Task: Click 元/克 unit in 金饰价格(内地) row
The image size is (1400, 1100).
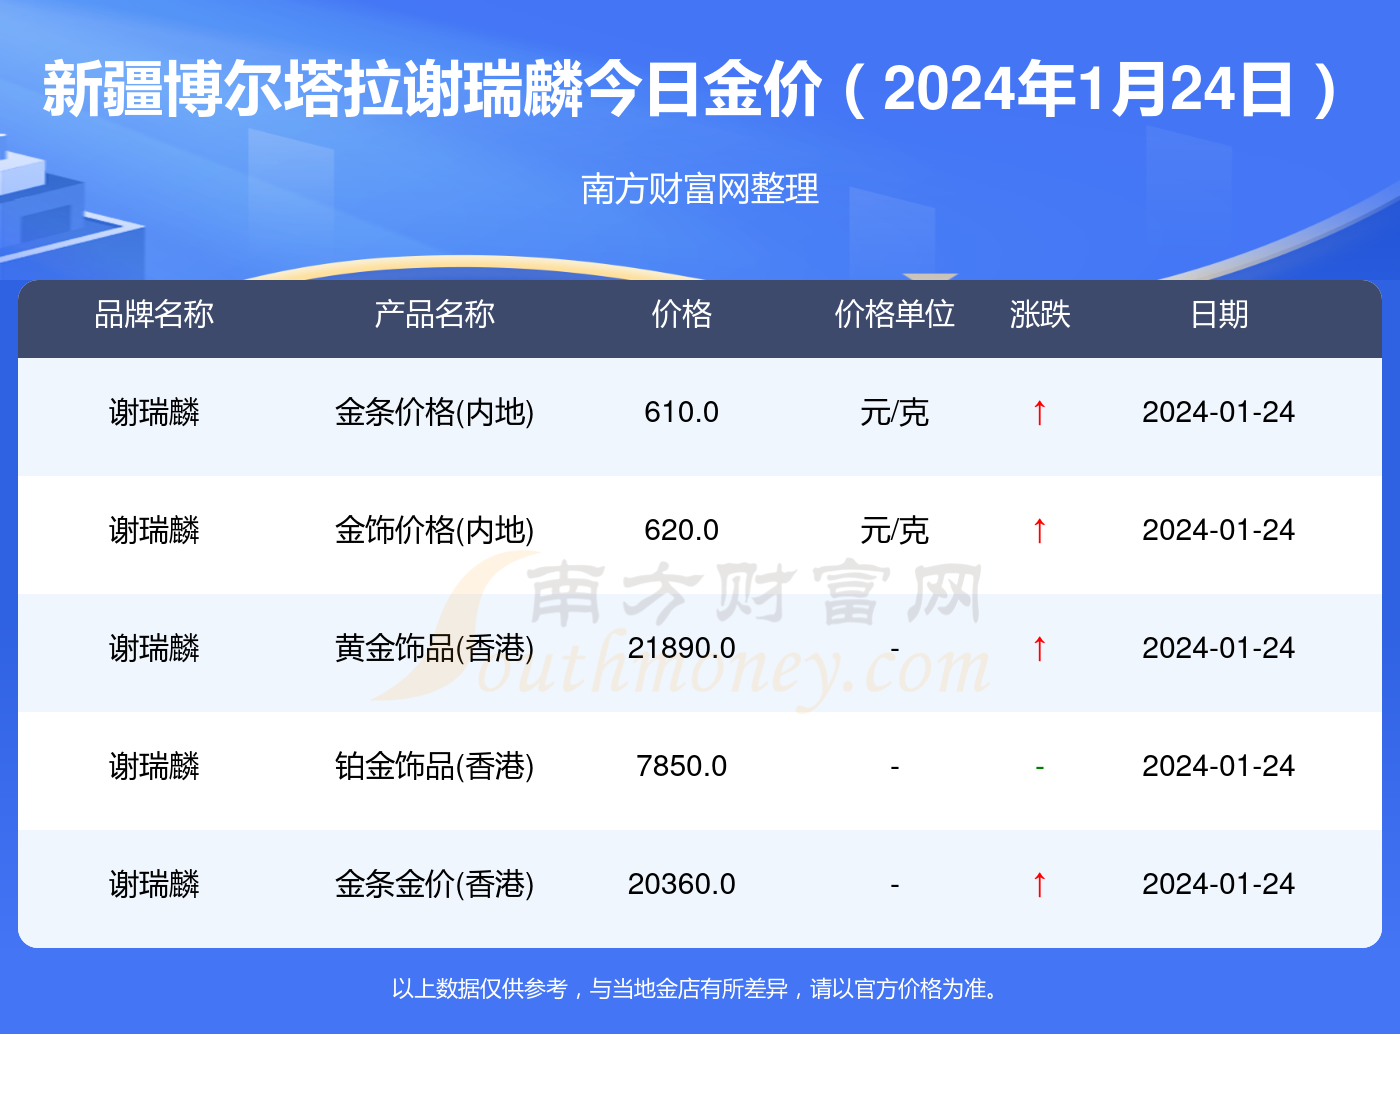Action: point(895,530)
